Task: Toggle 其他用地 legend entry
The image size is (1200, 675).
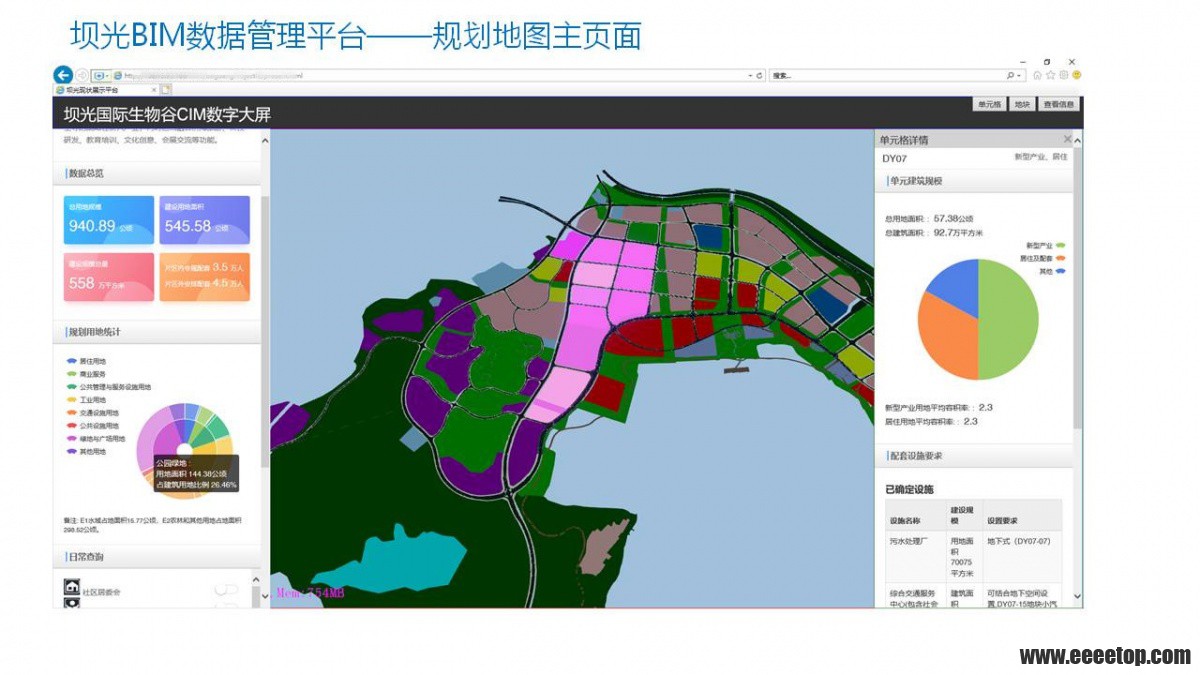Action: pyautogui.click(x=86, y=452)
